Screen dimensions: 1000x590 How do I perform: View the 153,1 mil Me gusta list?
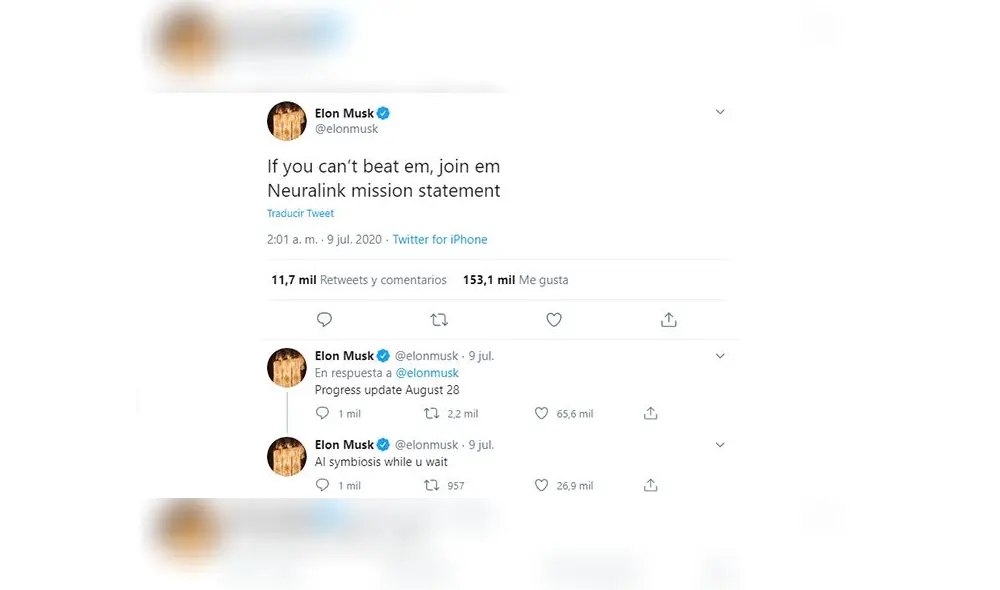coord(516,280)
